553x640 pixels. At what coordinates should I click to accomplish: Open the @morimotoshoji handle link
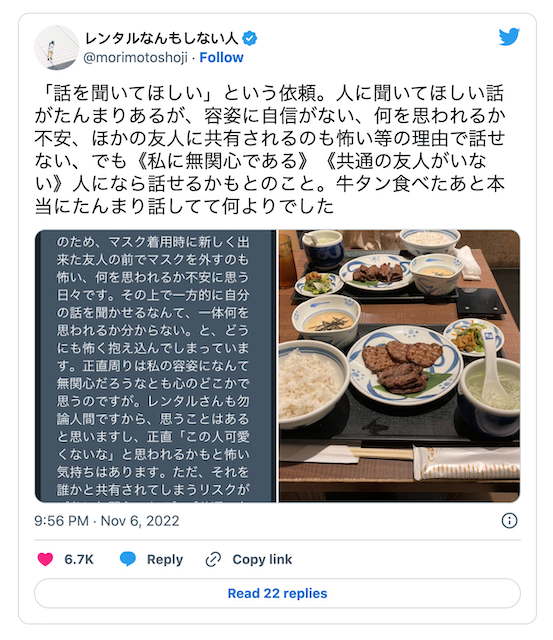tap(135, 58)
